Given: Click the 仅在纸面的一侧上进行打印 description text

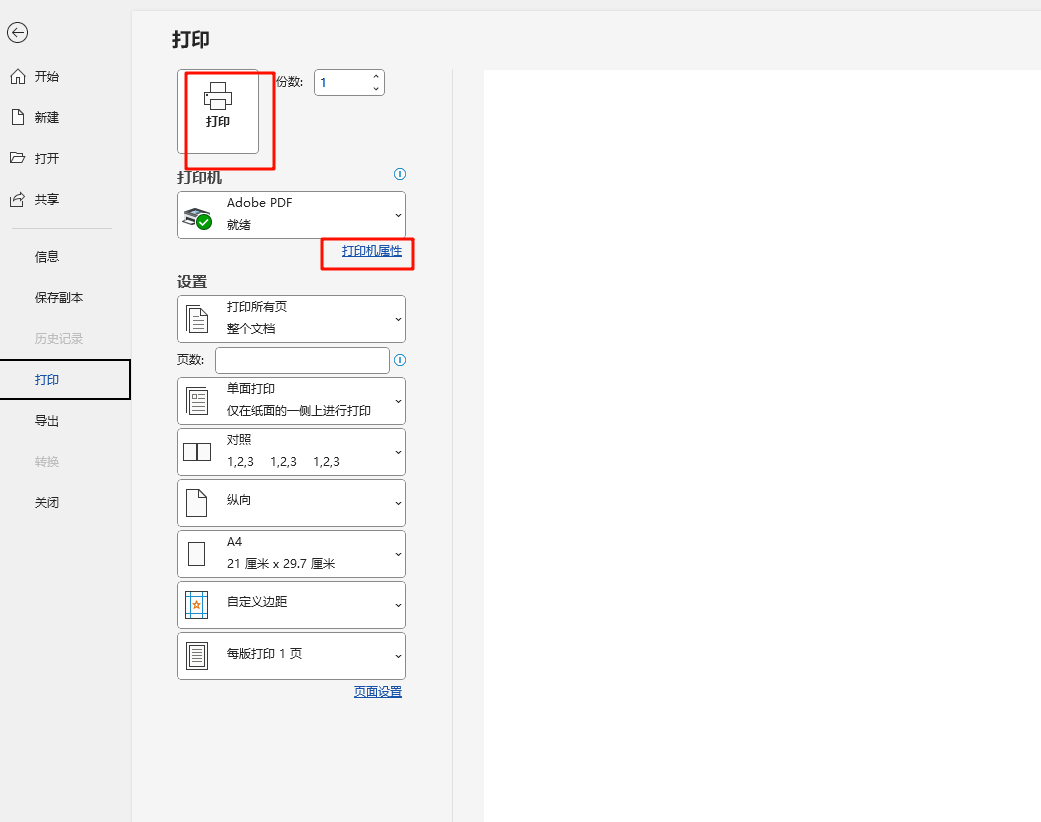Looking at the screenshot, I should pyautogui.click(x=299, y=411).
